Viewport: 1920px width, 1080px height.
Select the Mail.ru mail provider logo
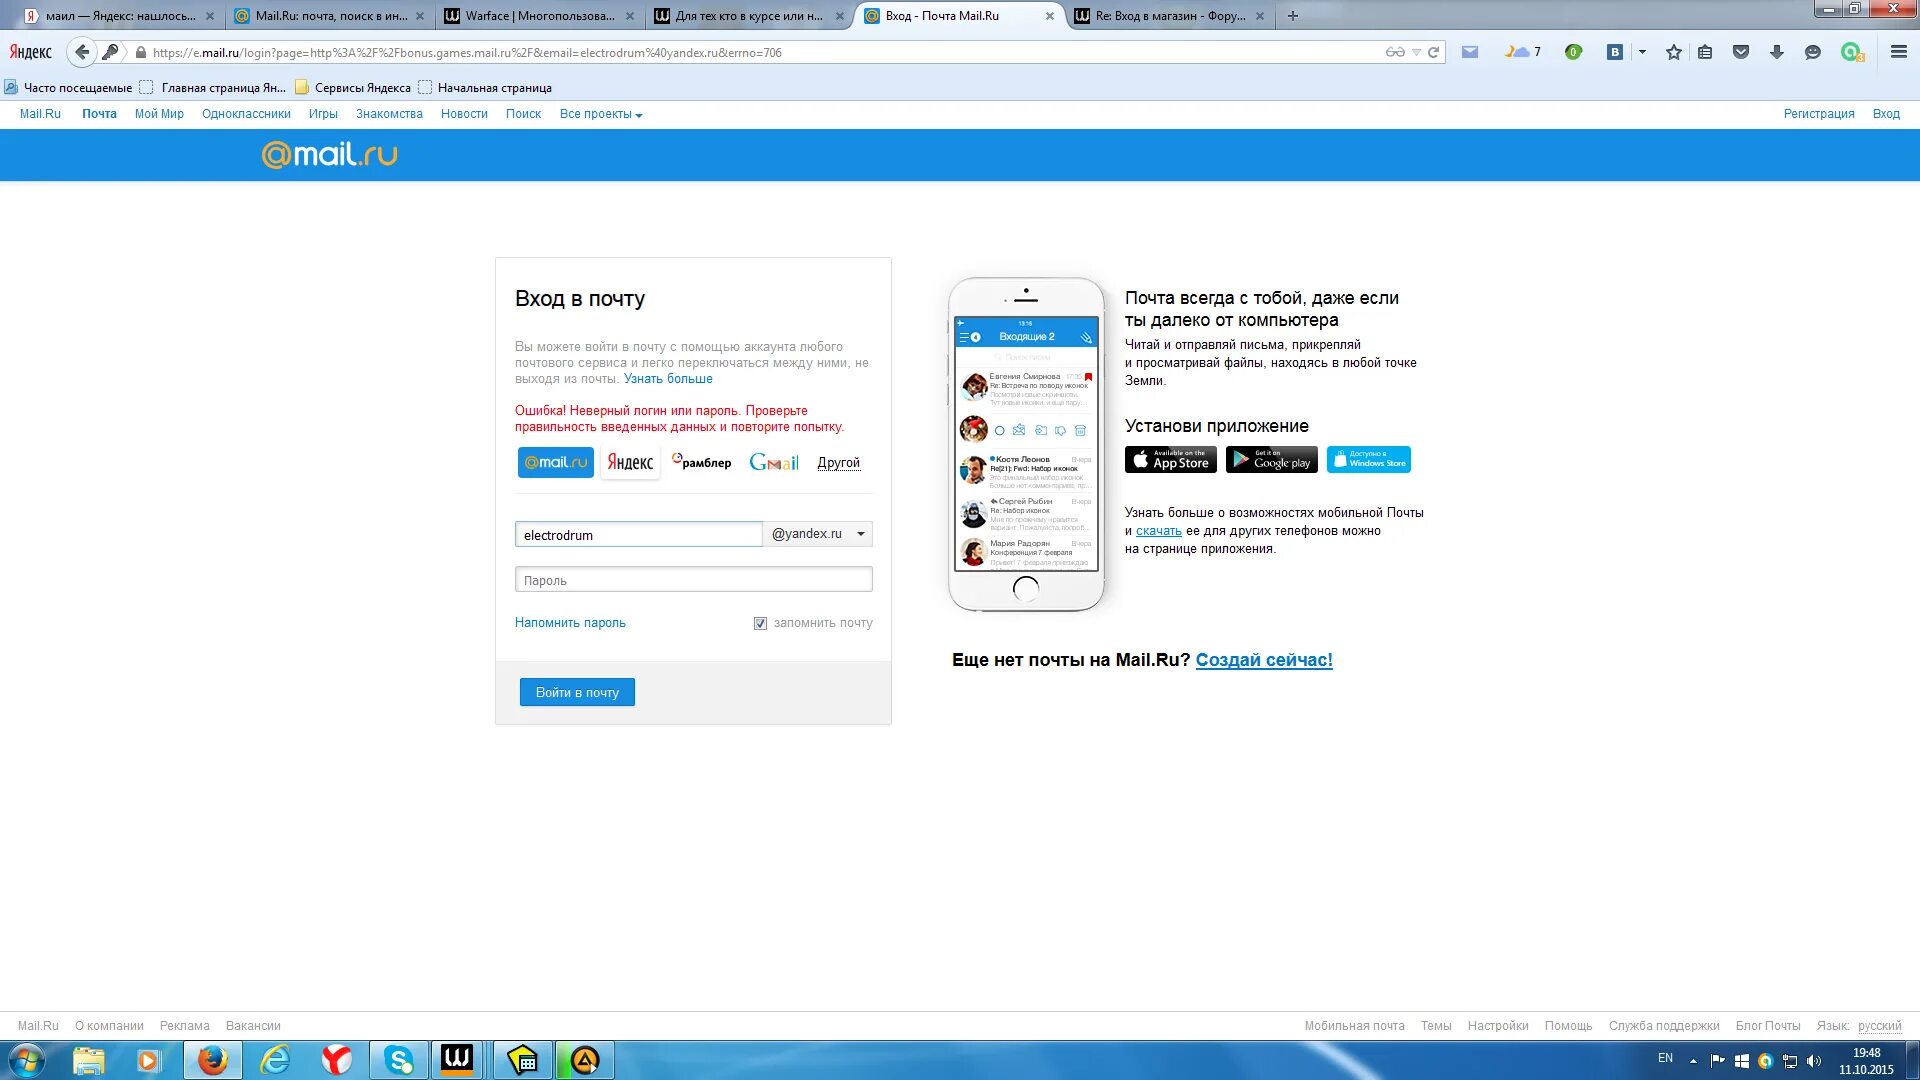pyautogui.click(x=556, y=462)
